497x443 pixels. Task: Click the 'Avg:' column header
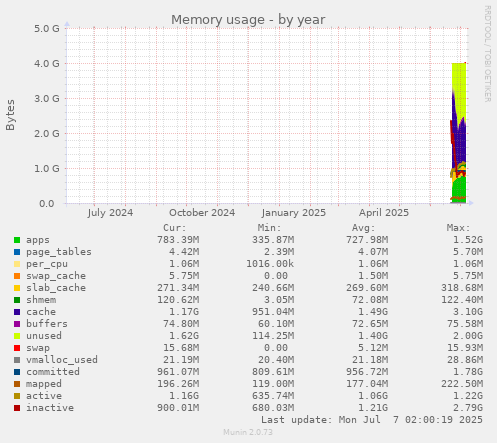click(x=364, y=228)
